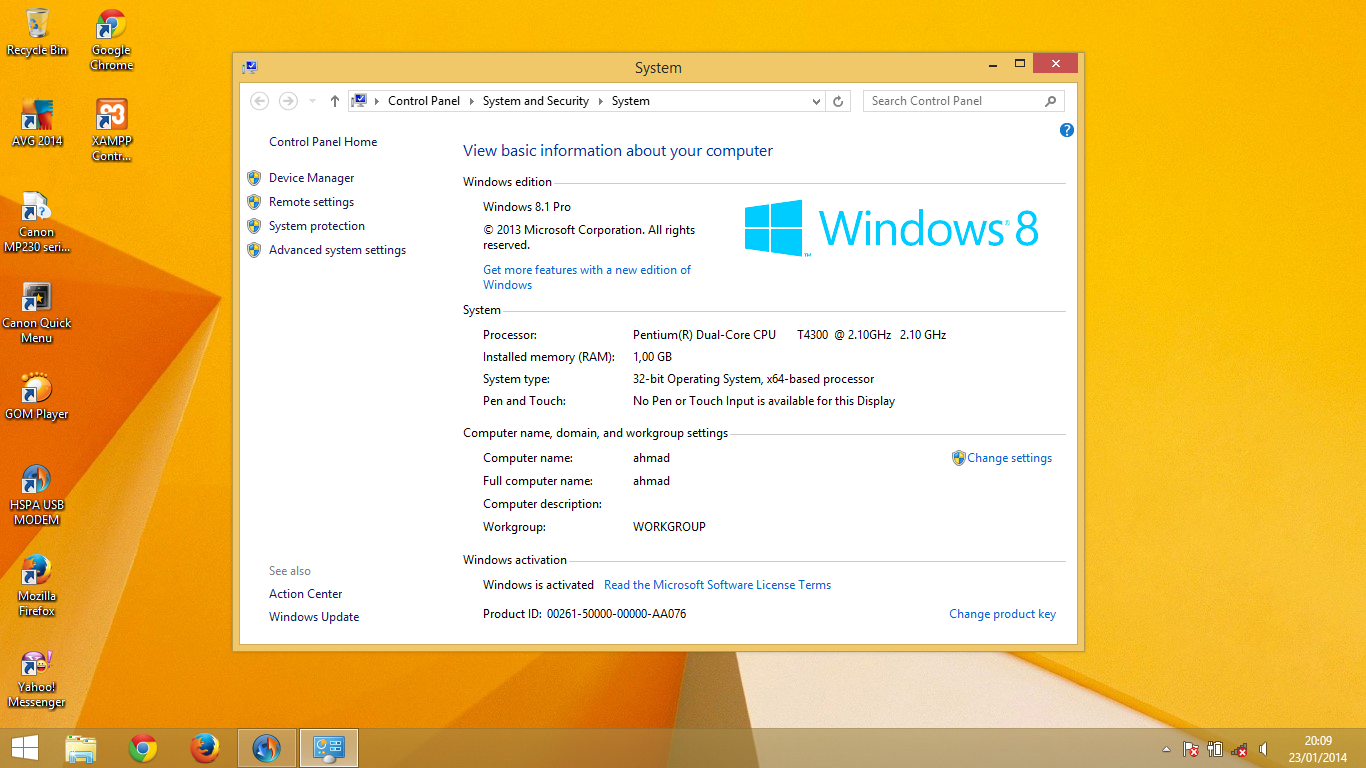Viewport: 1366px width, 768px height.
Task: Select the HSPA USB MODEM desktop icon
Action: click(37, 494)
